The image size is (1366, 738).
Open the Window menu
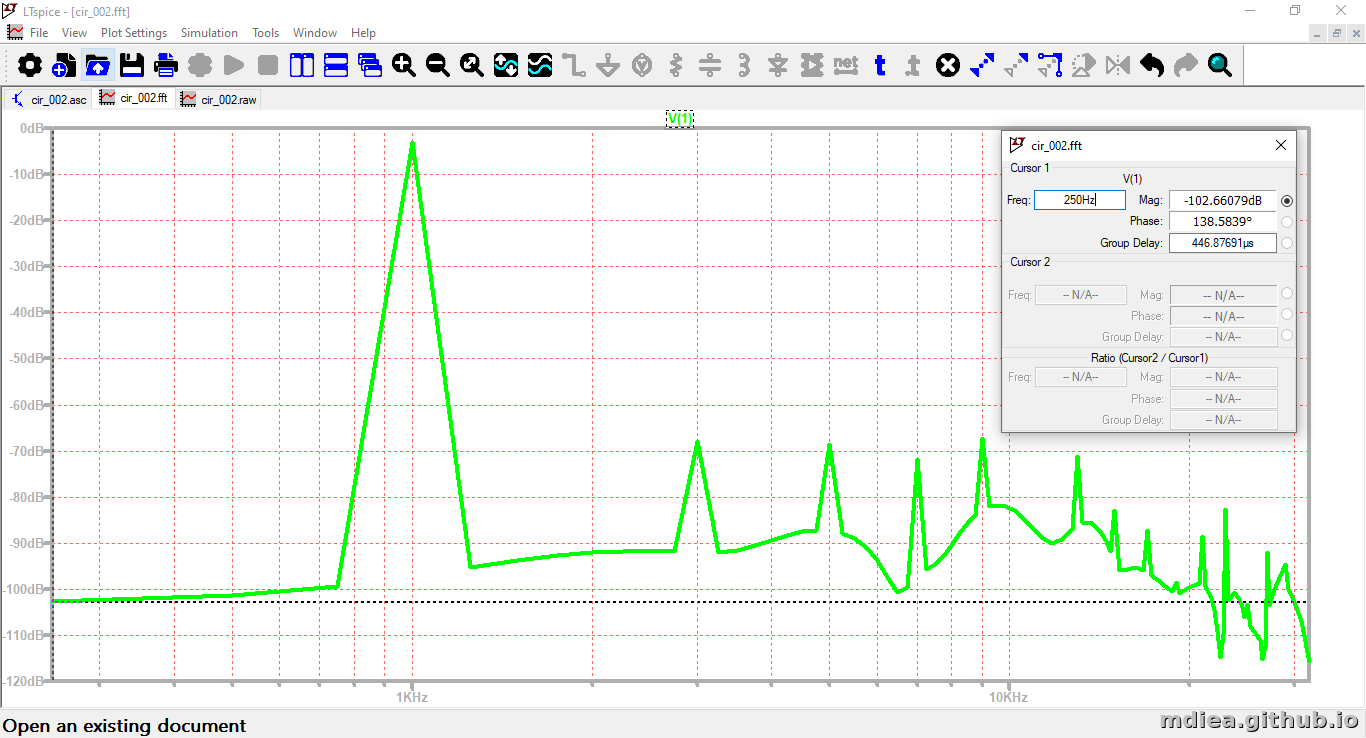coord(315,33)
